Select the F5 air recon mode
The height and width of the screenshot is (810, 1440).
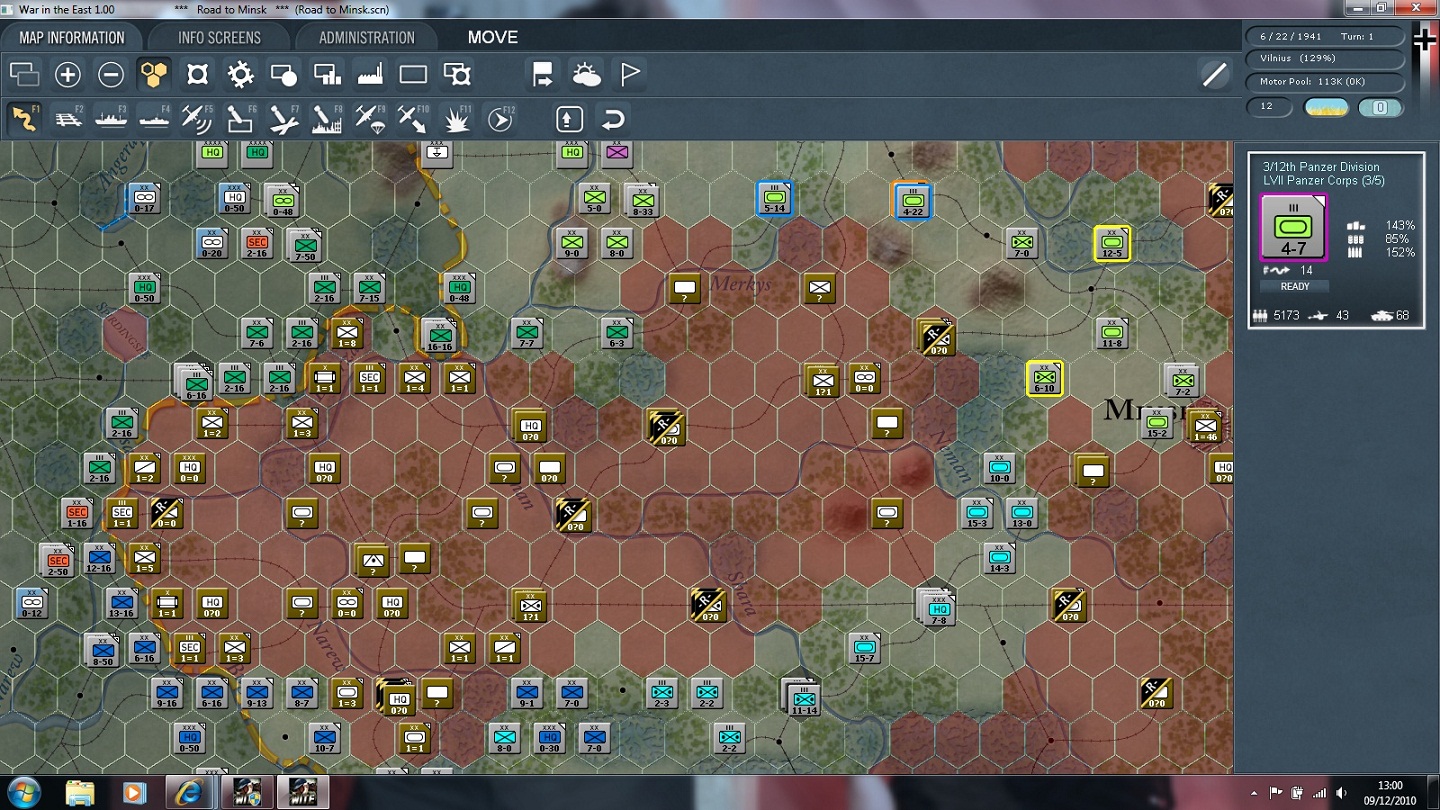197,119
